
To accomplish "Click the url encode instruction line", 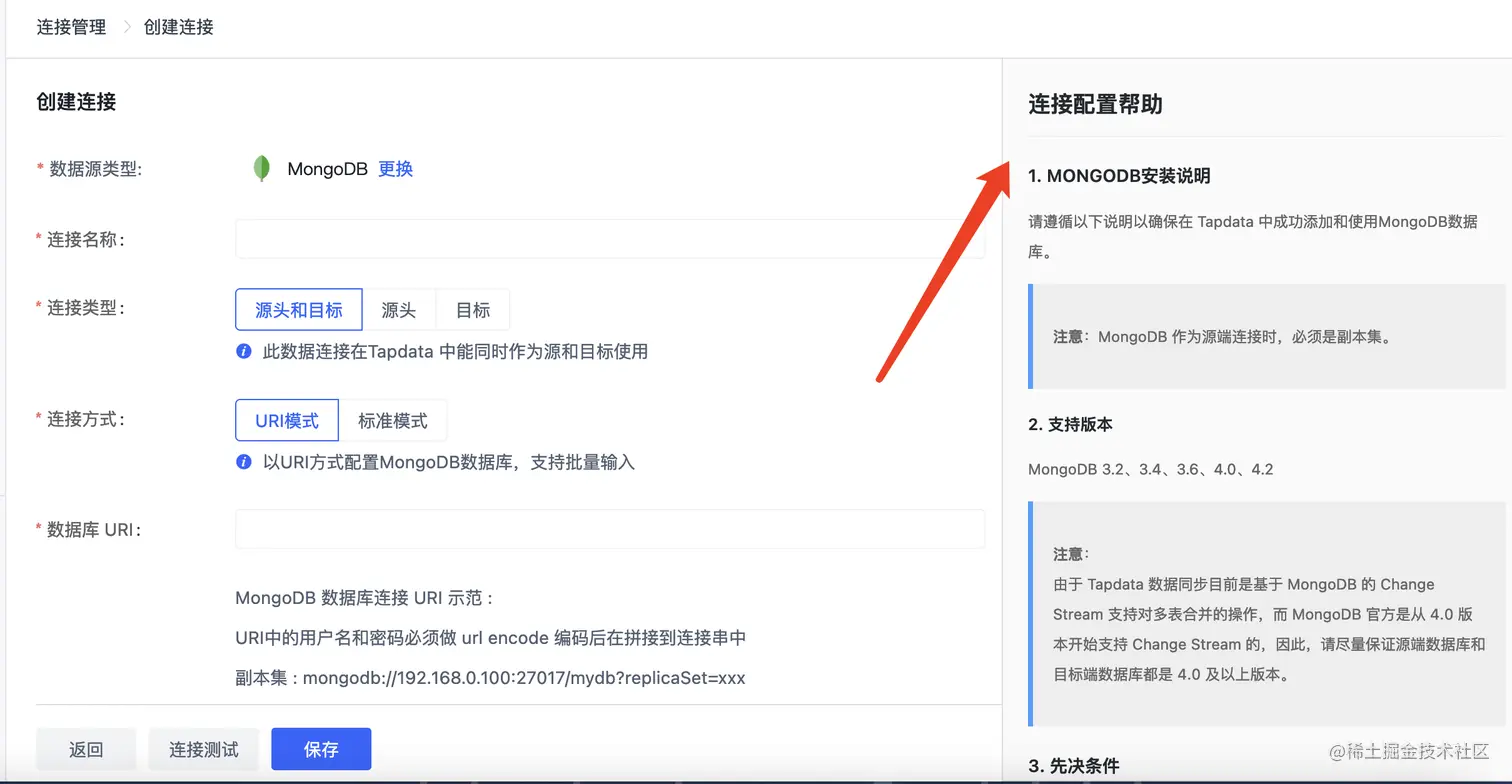I will (x=491, y=638).
